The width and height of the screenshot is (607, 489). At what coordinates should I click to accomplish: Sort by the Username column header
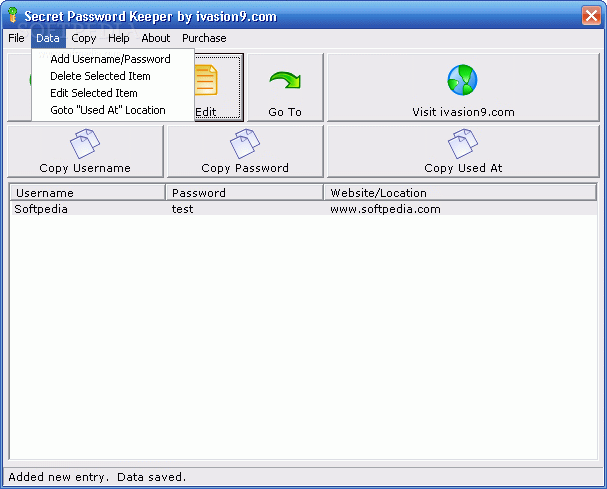pyautogui.click(x=88, y=192)
